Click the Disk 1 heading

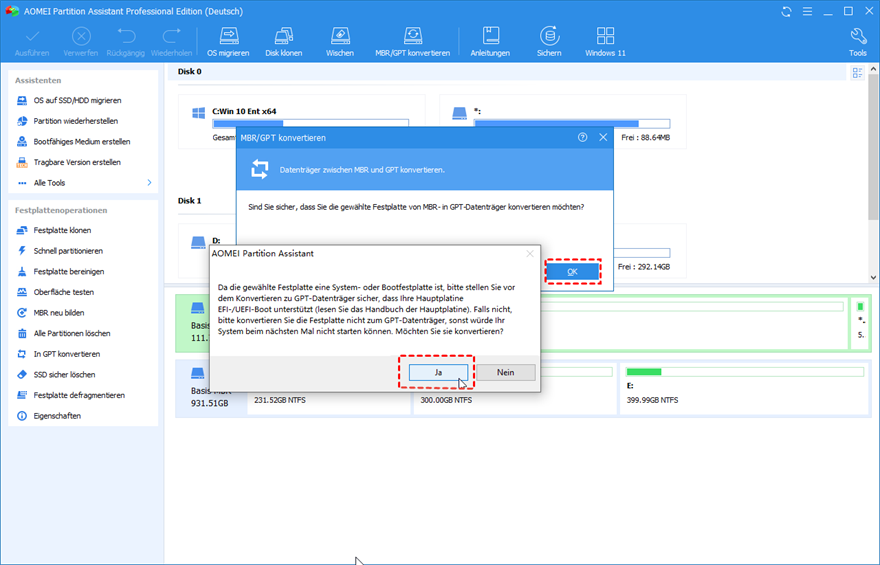(x=190, y=201)
